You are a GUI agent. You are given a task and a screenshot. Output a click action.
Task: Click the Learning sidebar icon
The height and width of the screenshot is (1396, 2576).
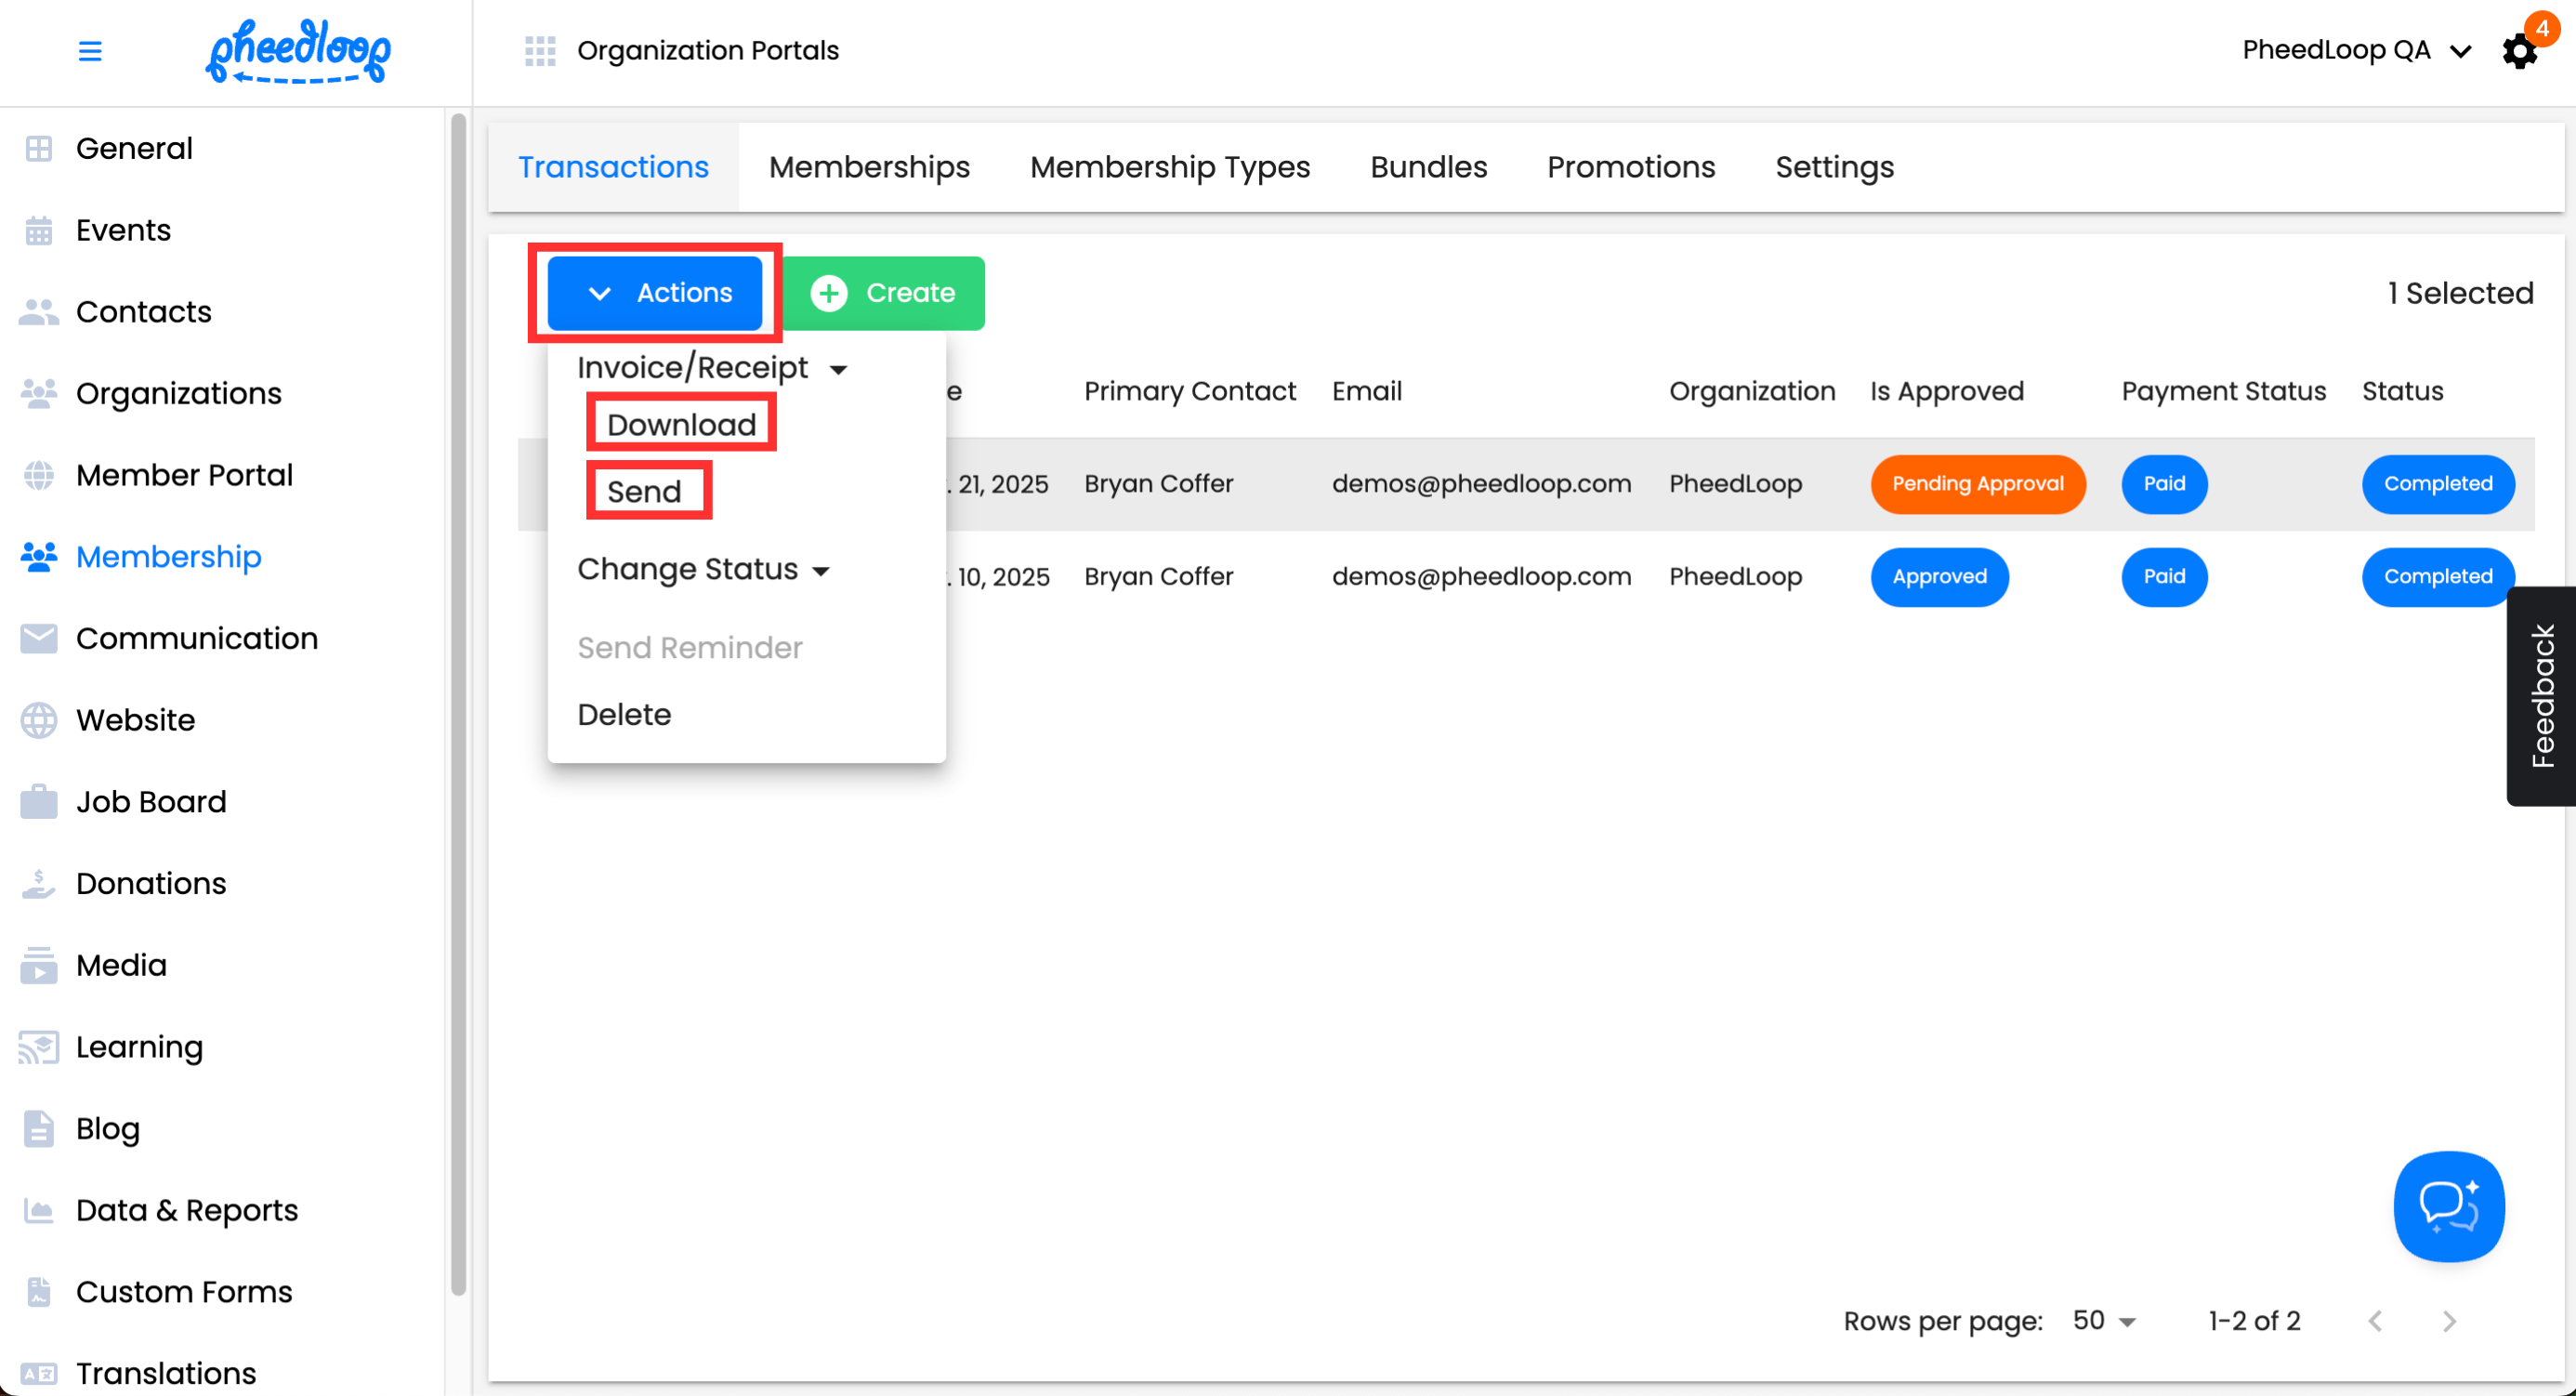pos(39,1047)
